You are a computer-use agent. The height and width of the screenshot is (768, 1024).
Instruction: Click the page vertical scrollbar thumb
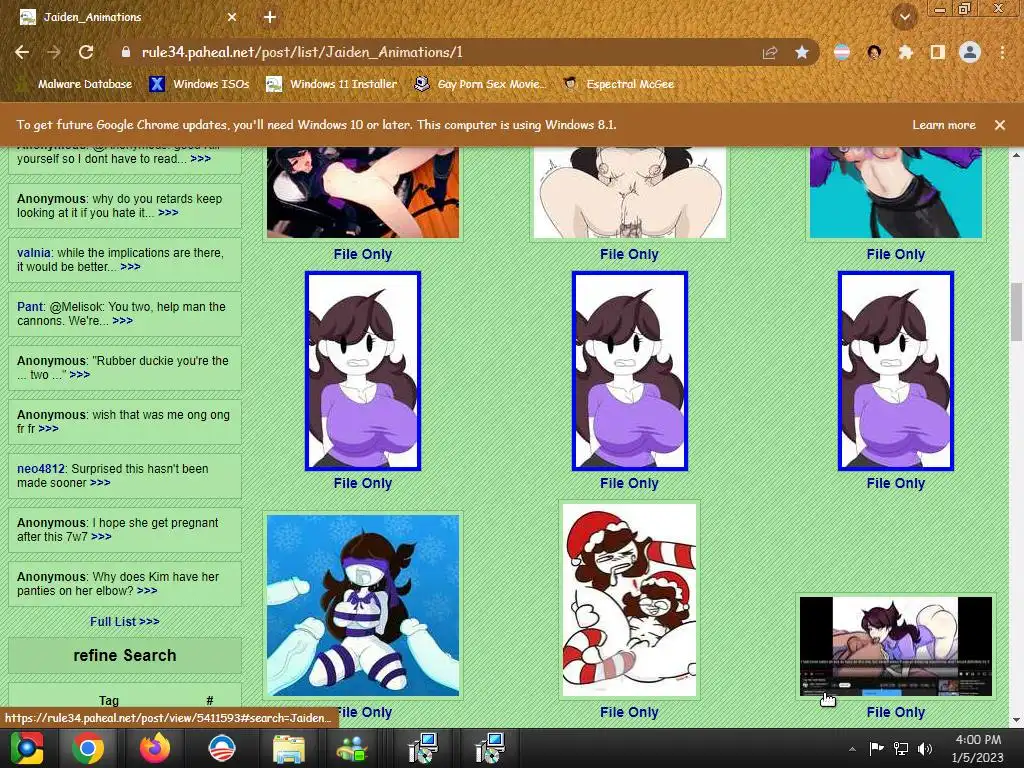(x=1016, y=312)
